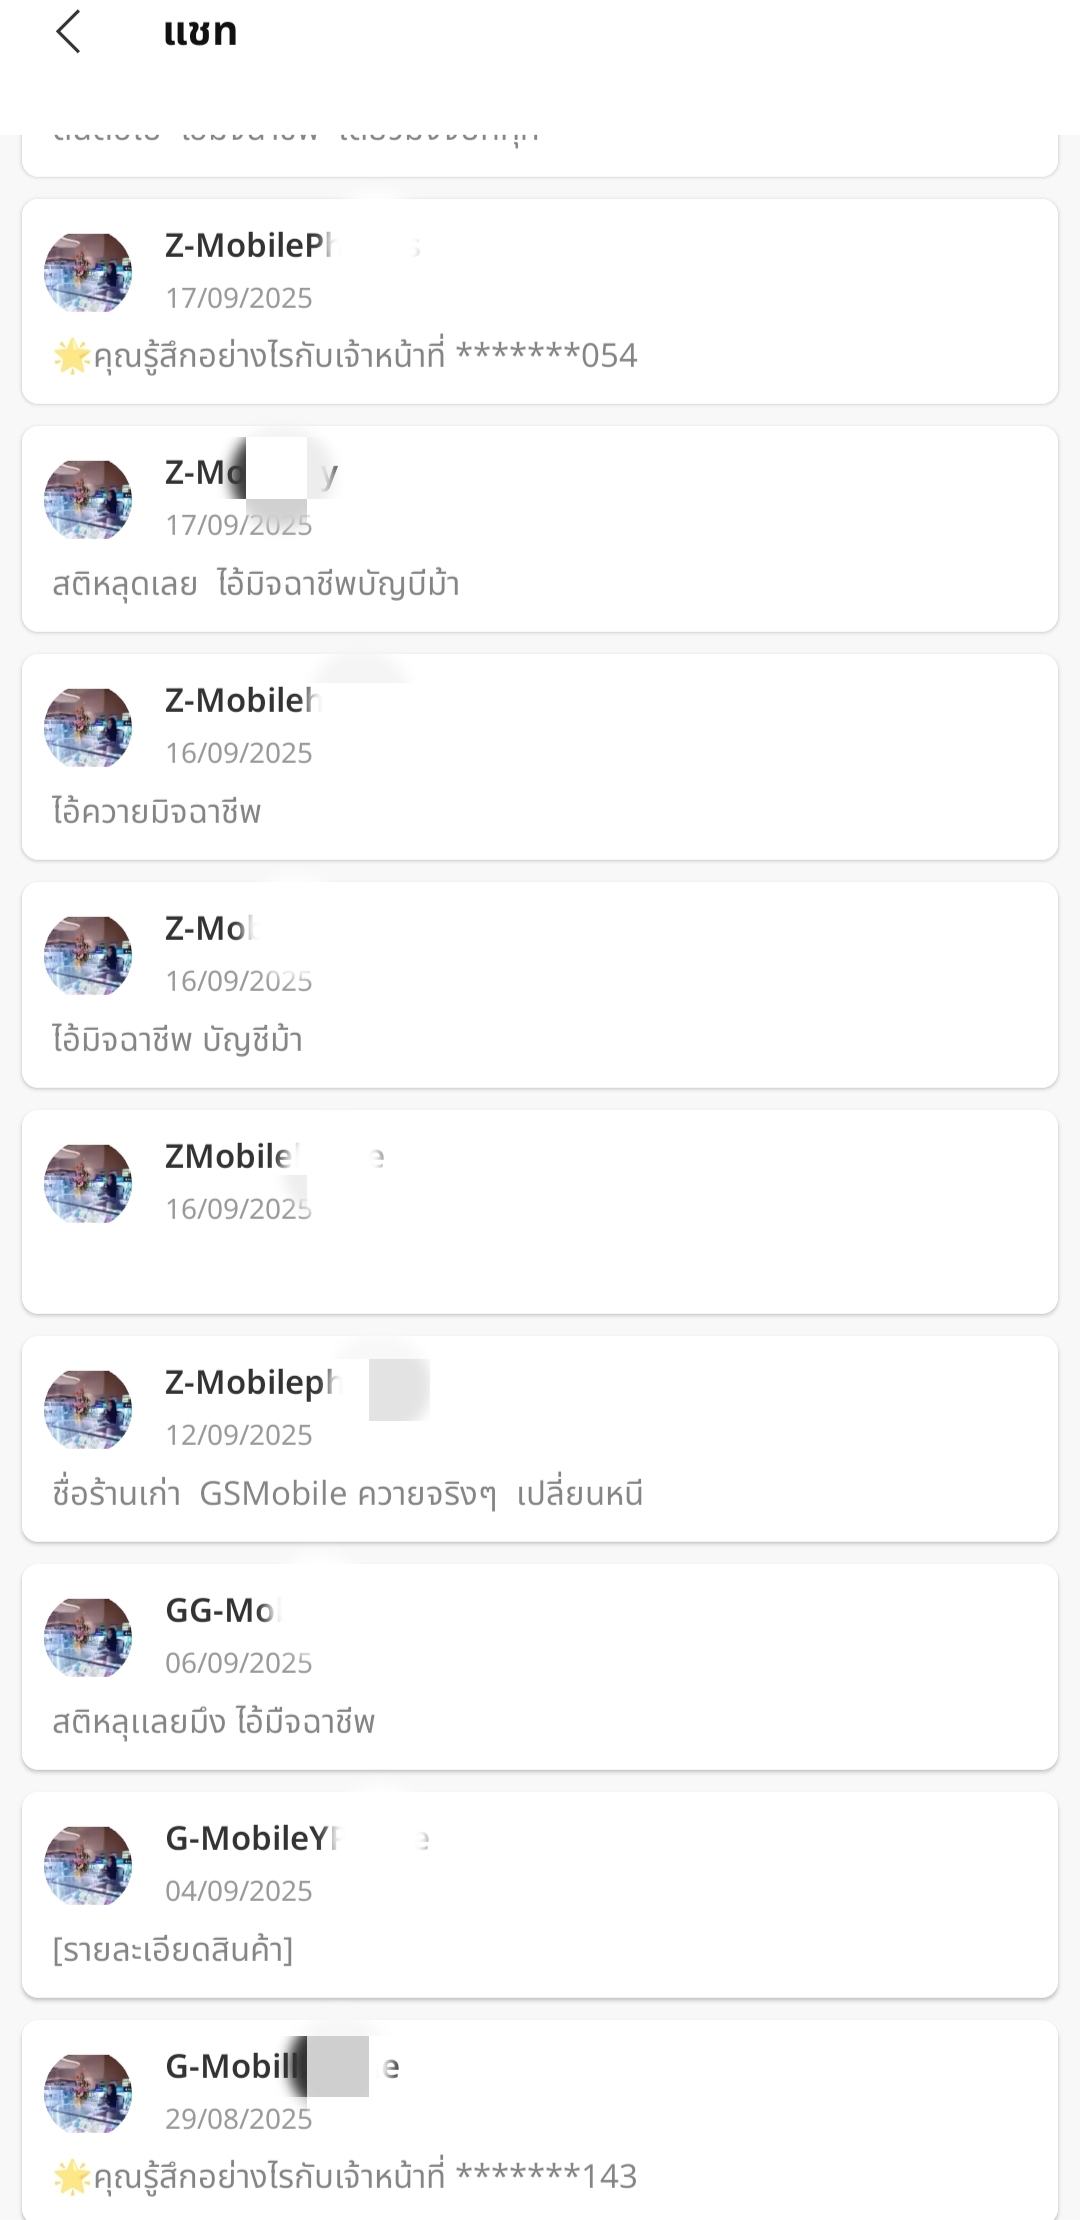Tap avatar beside สติหลุดเลย message
The height and width of the screenshot is (2220, 1080).
[88, 499]
